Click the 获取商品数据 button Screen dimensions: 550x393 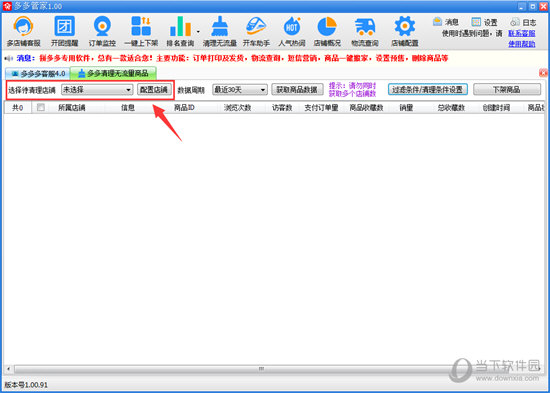[x=297, y=90]
